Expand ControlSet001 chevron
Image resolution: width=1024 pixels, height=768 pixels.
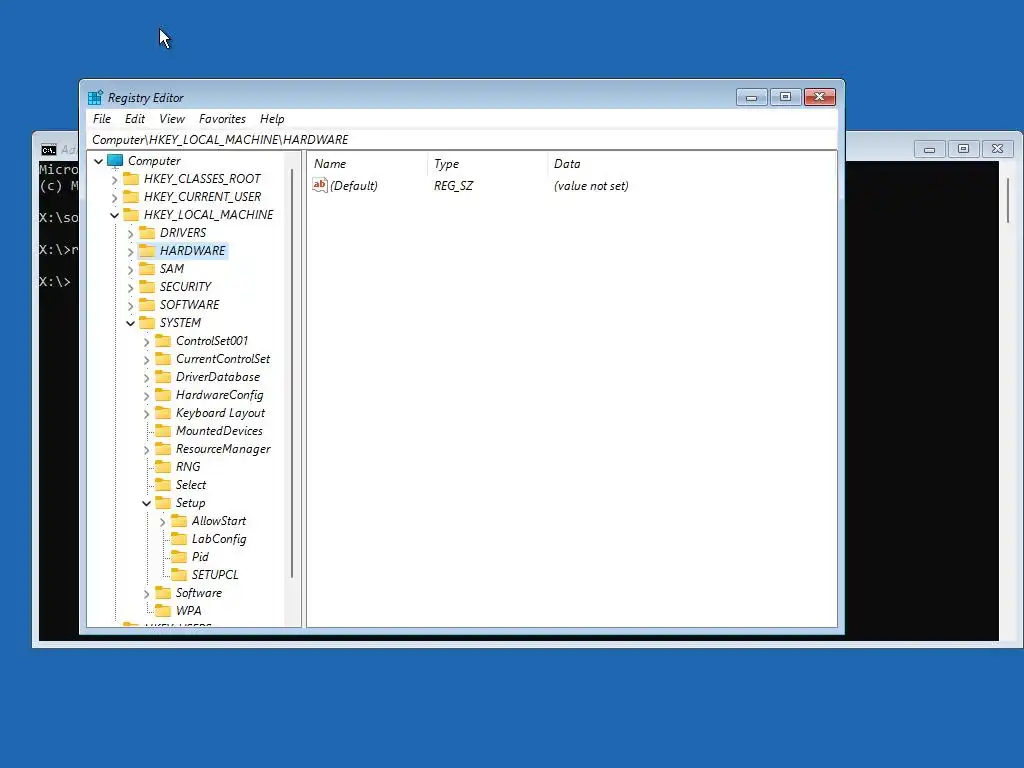pyautogui.click(x=147, y=342)
